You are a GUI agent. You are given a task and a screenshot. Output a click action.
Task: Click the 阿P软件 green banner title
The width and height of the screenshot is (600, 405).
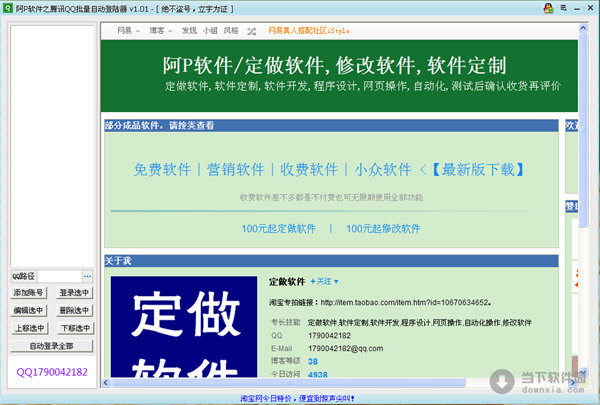click(335, 65)
